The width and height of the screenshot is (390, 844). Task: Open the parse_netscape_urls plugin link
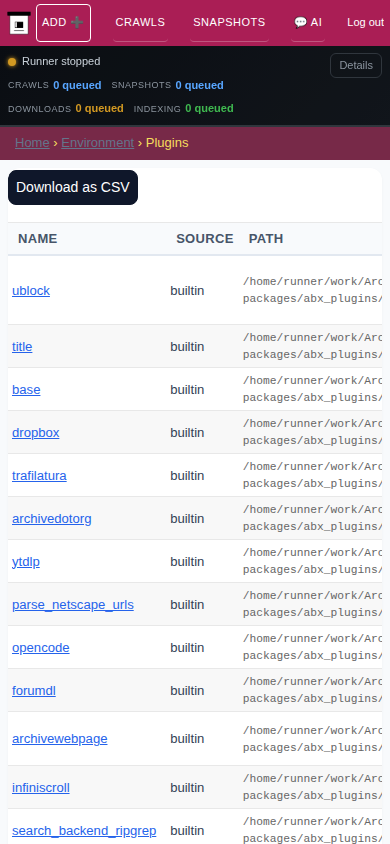pyautogui.click(x=73, y=605)
